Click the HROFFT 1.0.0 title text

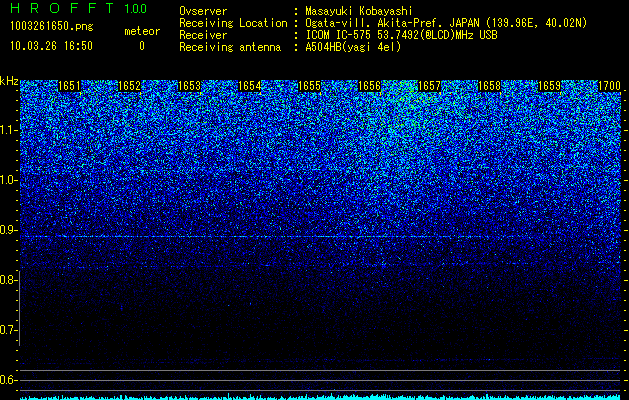pyautogui.click(x=78, y=8)
